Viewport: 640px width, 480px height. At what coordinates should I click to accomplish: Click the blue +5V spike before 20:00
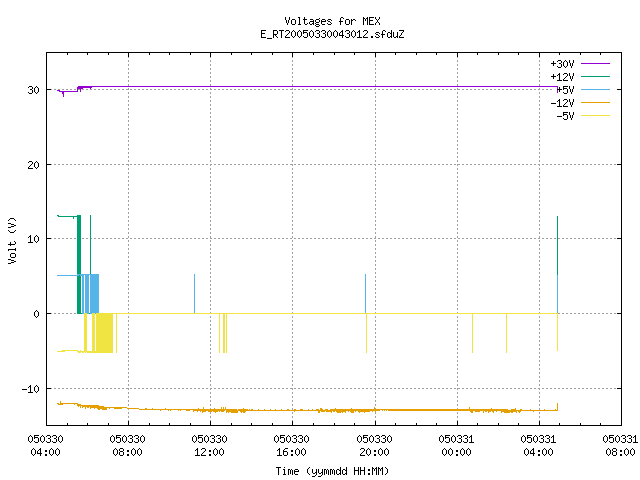point(365,294)
